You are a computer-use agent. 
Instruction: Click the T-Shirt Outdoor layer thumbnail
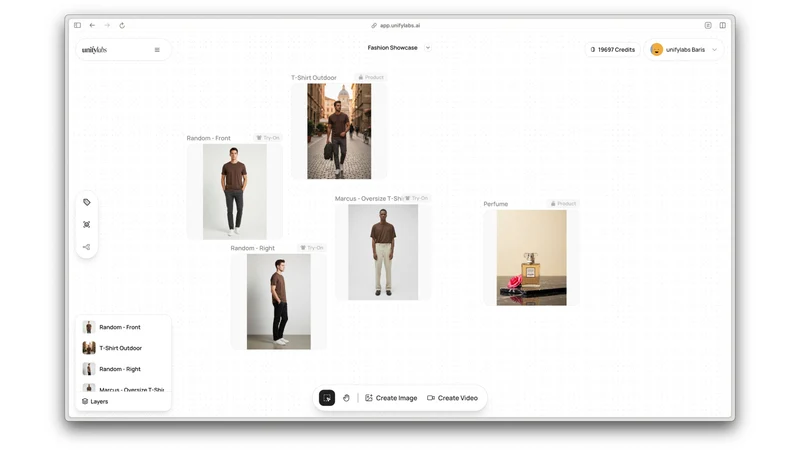click(x=89, y=348)
